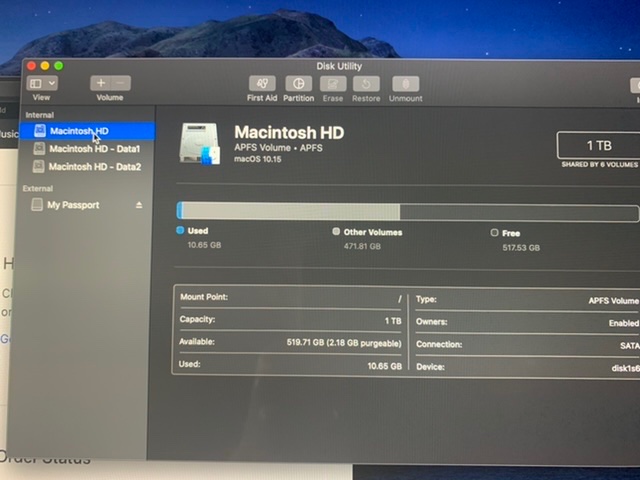Click the Unmount toolbar icon

[x=405, y=84]
